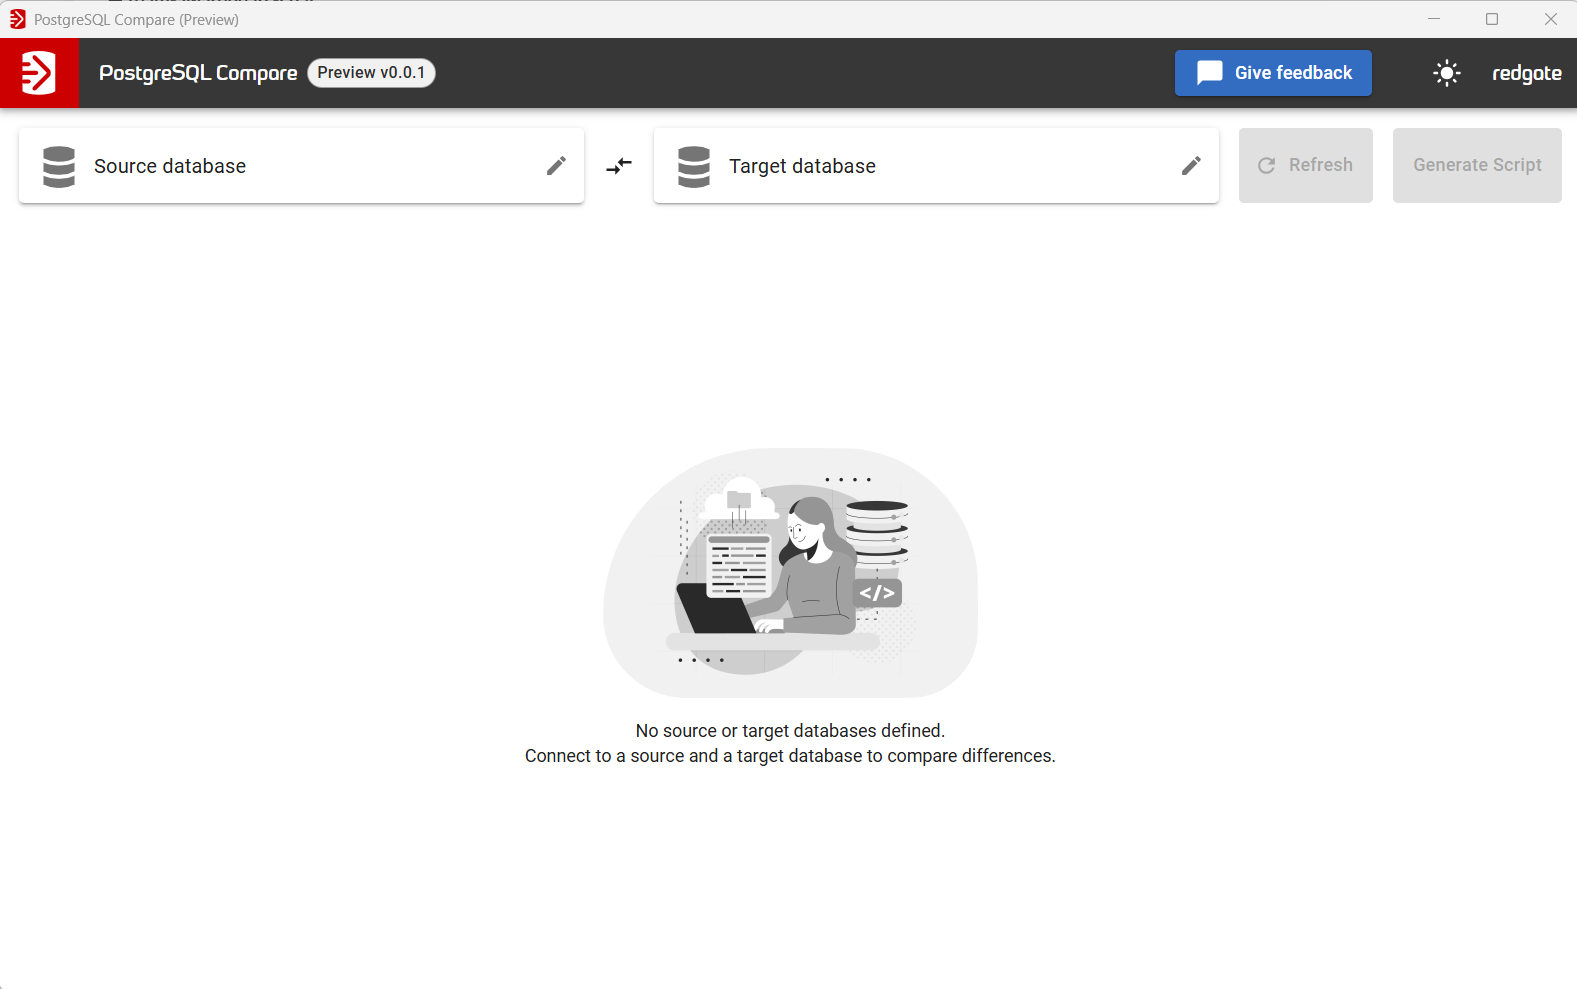Click the Source database cylinder icon
1577x989 pixels.
coord(59,166)
